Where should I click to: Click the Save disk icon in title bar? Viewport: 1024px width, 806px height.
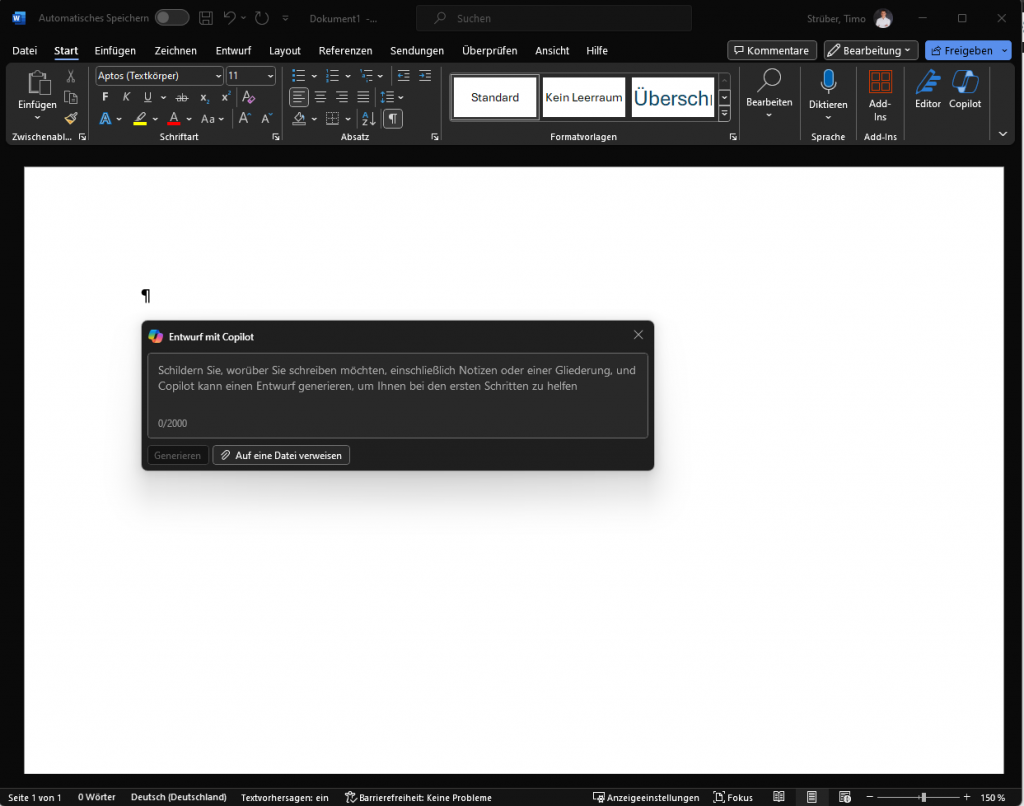click(205, 18)
